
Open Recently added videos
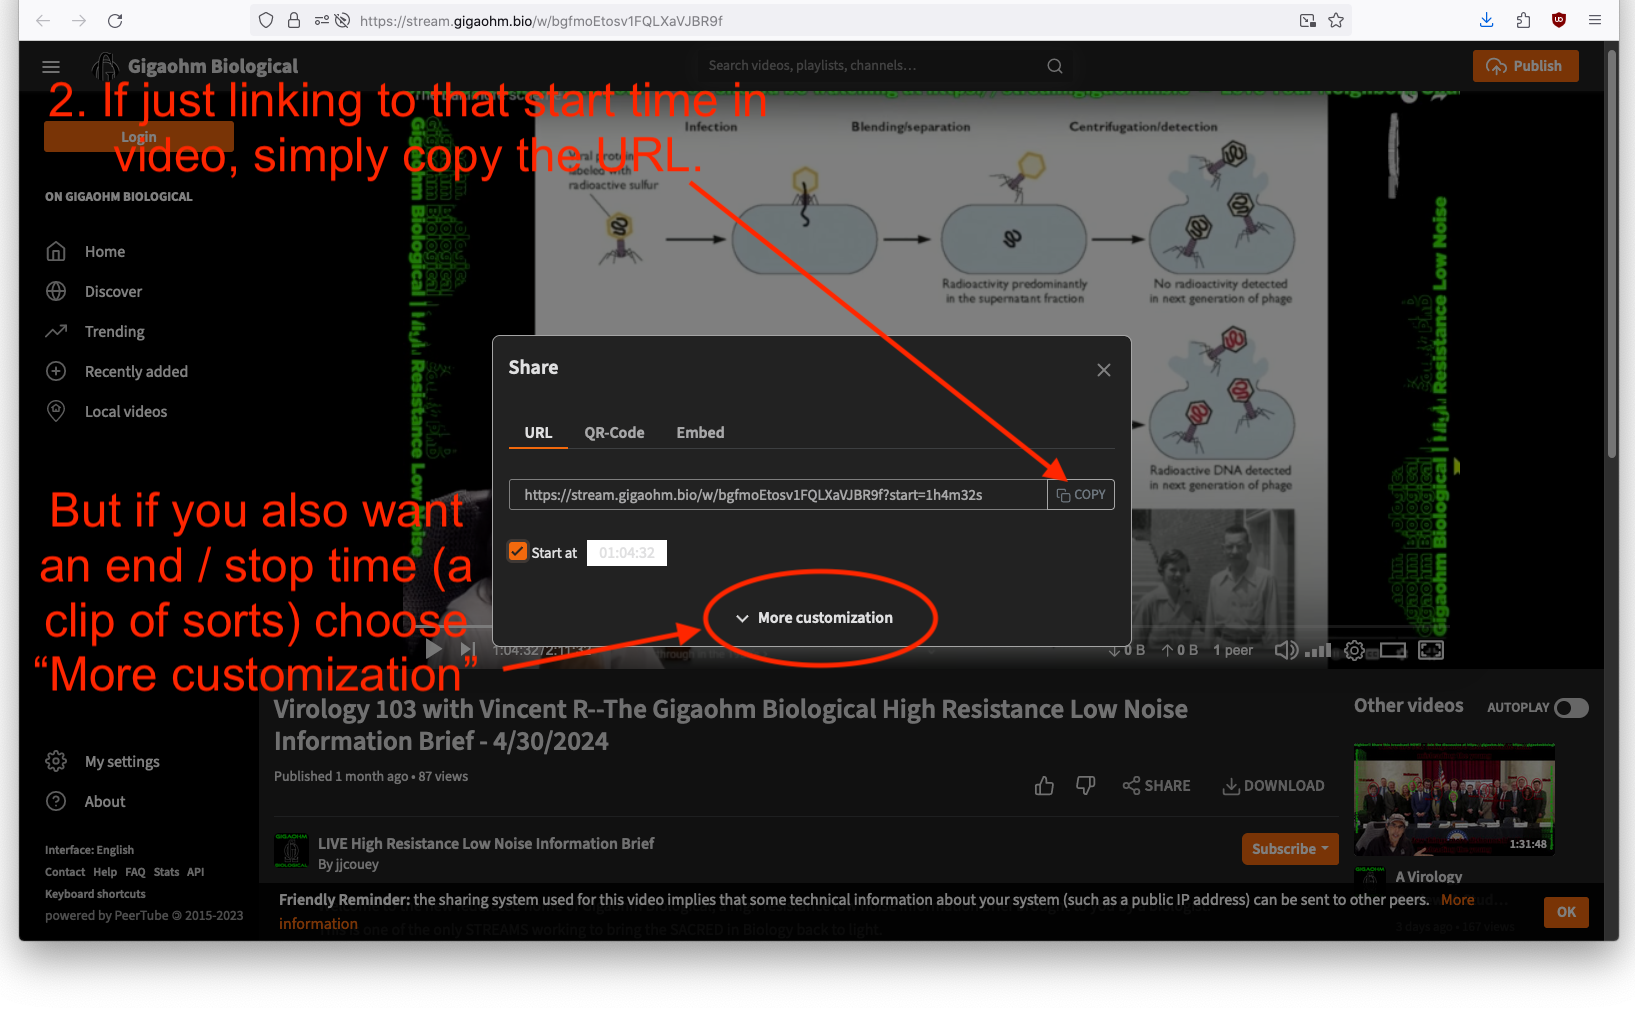(136, 372)
